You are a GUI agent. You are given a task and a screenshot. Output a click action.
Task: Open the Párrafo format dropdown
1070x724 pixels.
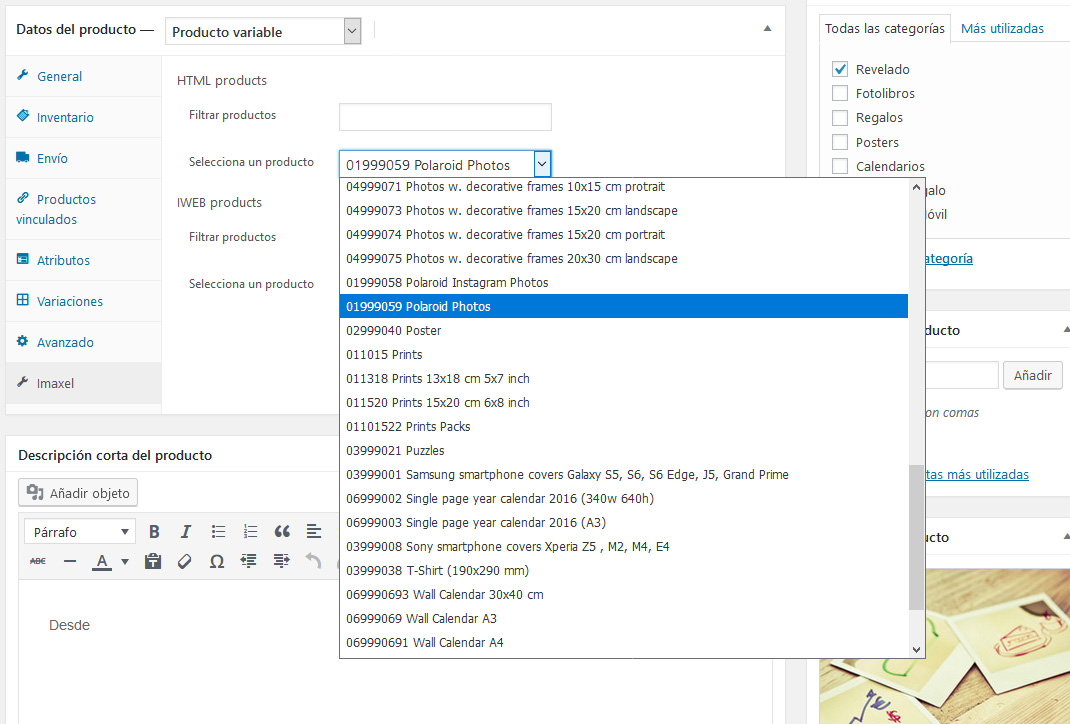pos(80,532)
